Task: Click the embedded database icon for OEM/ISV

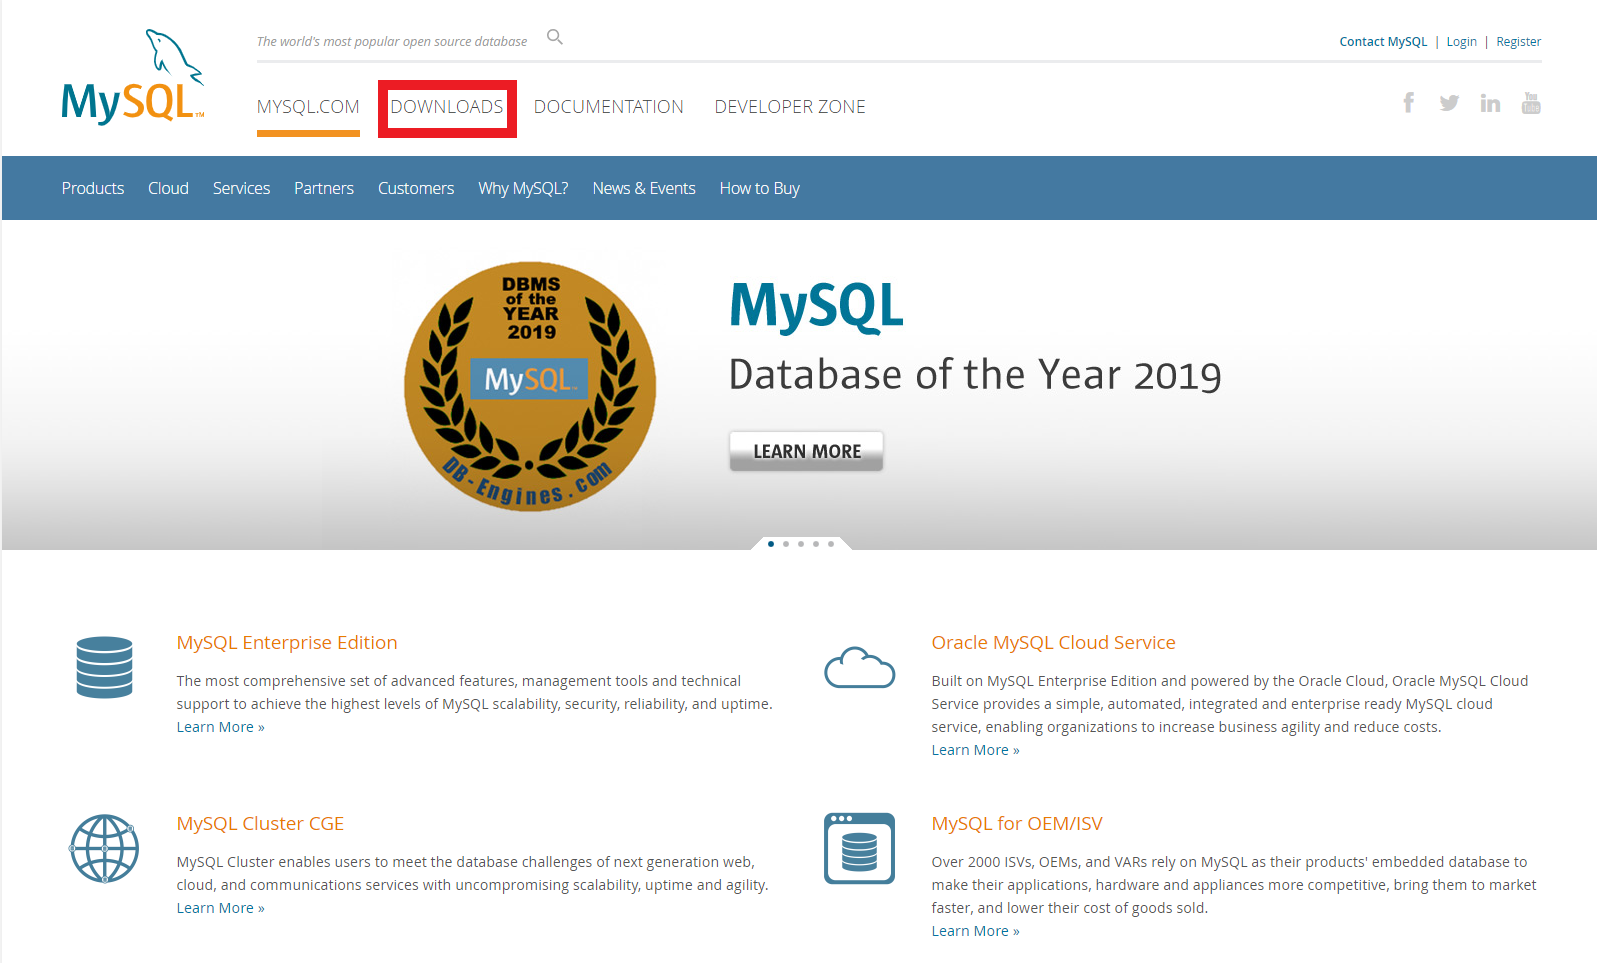Action: point(859,849)
